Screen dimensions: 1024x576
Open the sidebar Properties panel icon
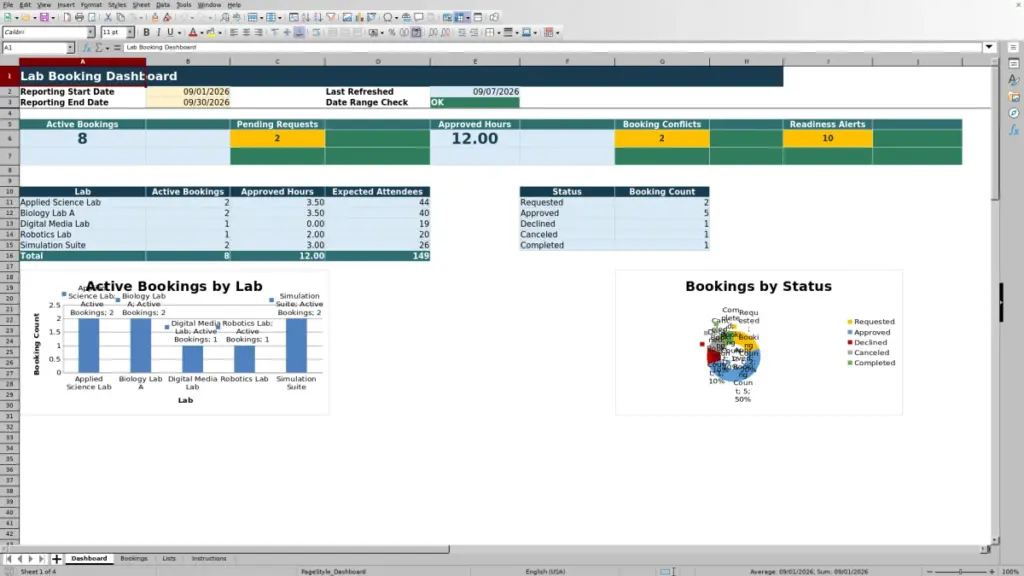tap(1014, 63)
